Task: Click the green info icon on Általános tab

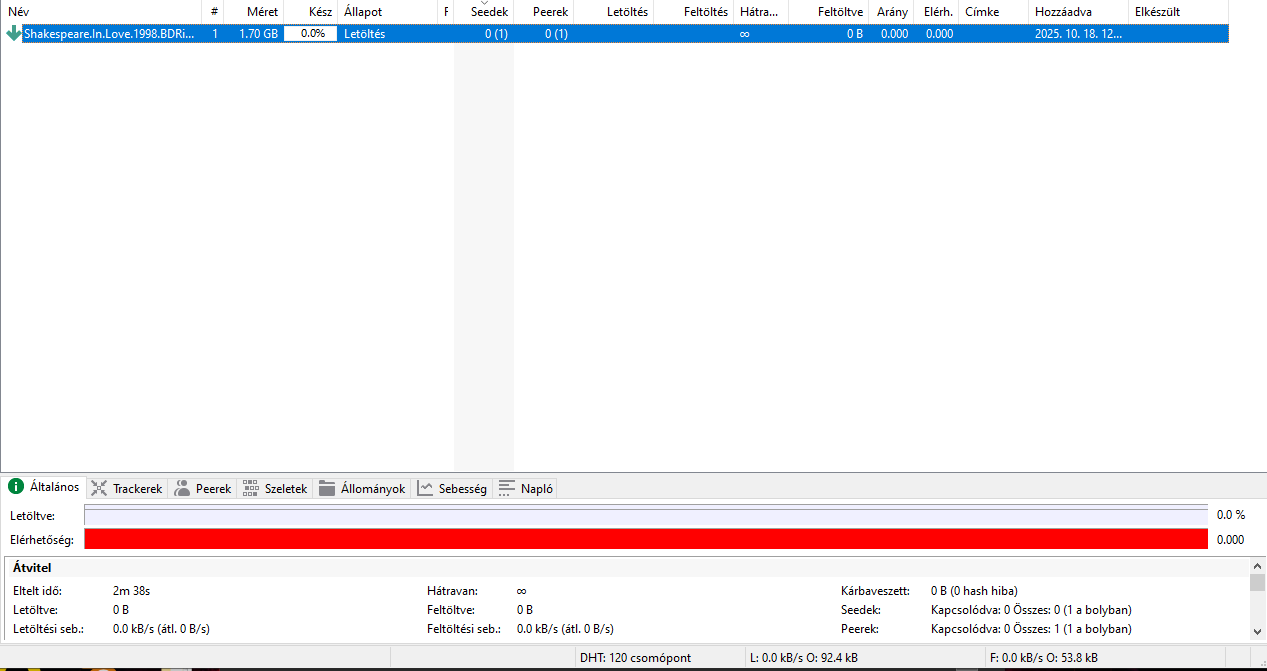Action: pyautogui.click(x=16, y=487)
